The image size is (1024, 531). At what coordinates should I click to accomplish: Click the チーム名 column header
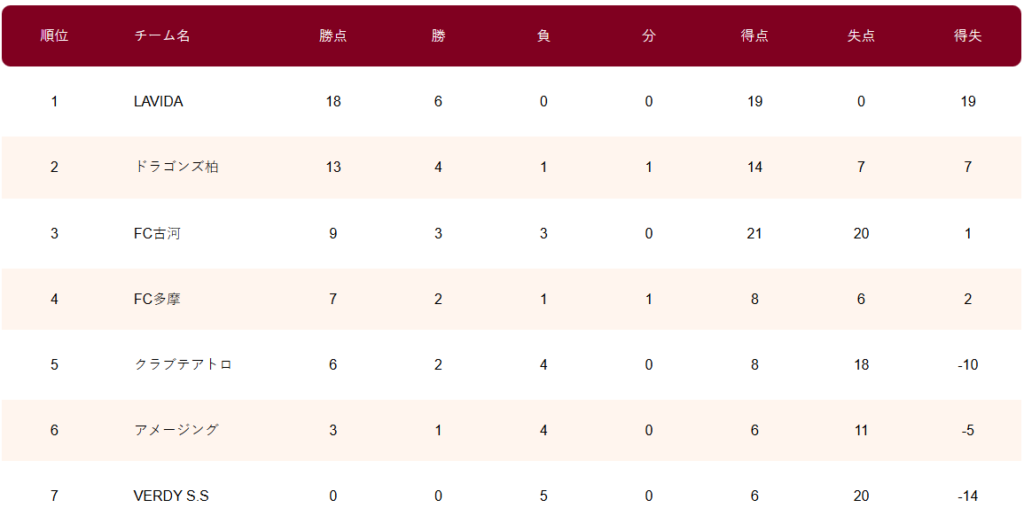coord(162,36)
